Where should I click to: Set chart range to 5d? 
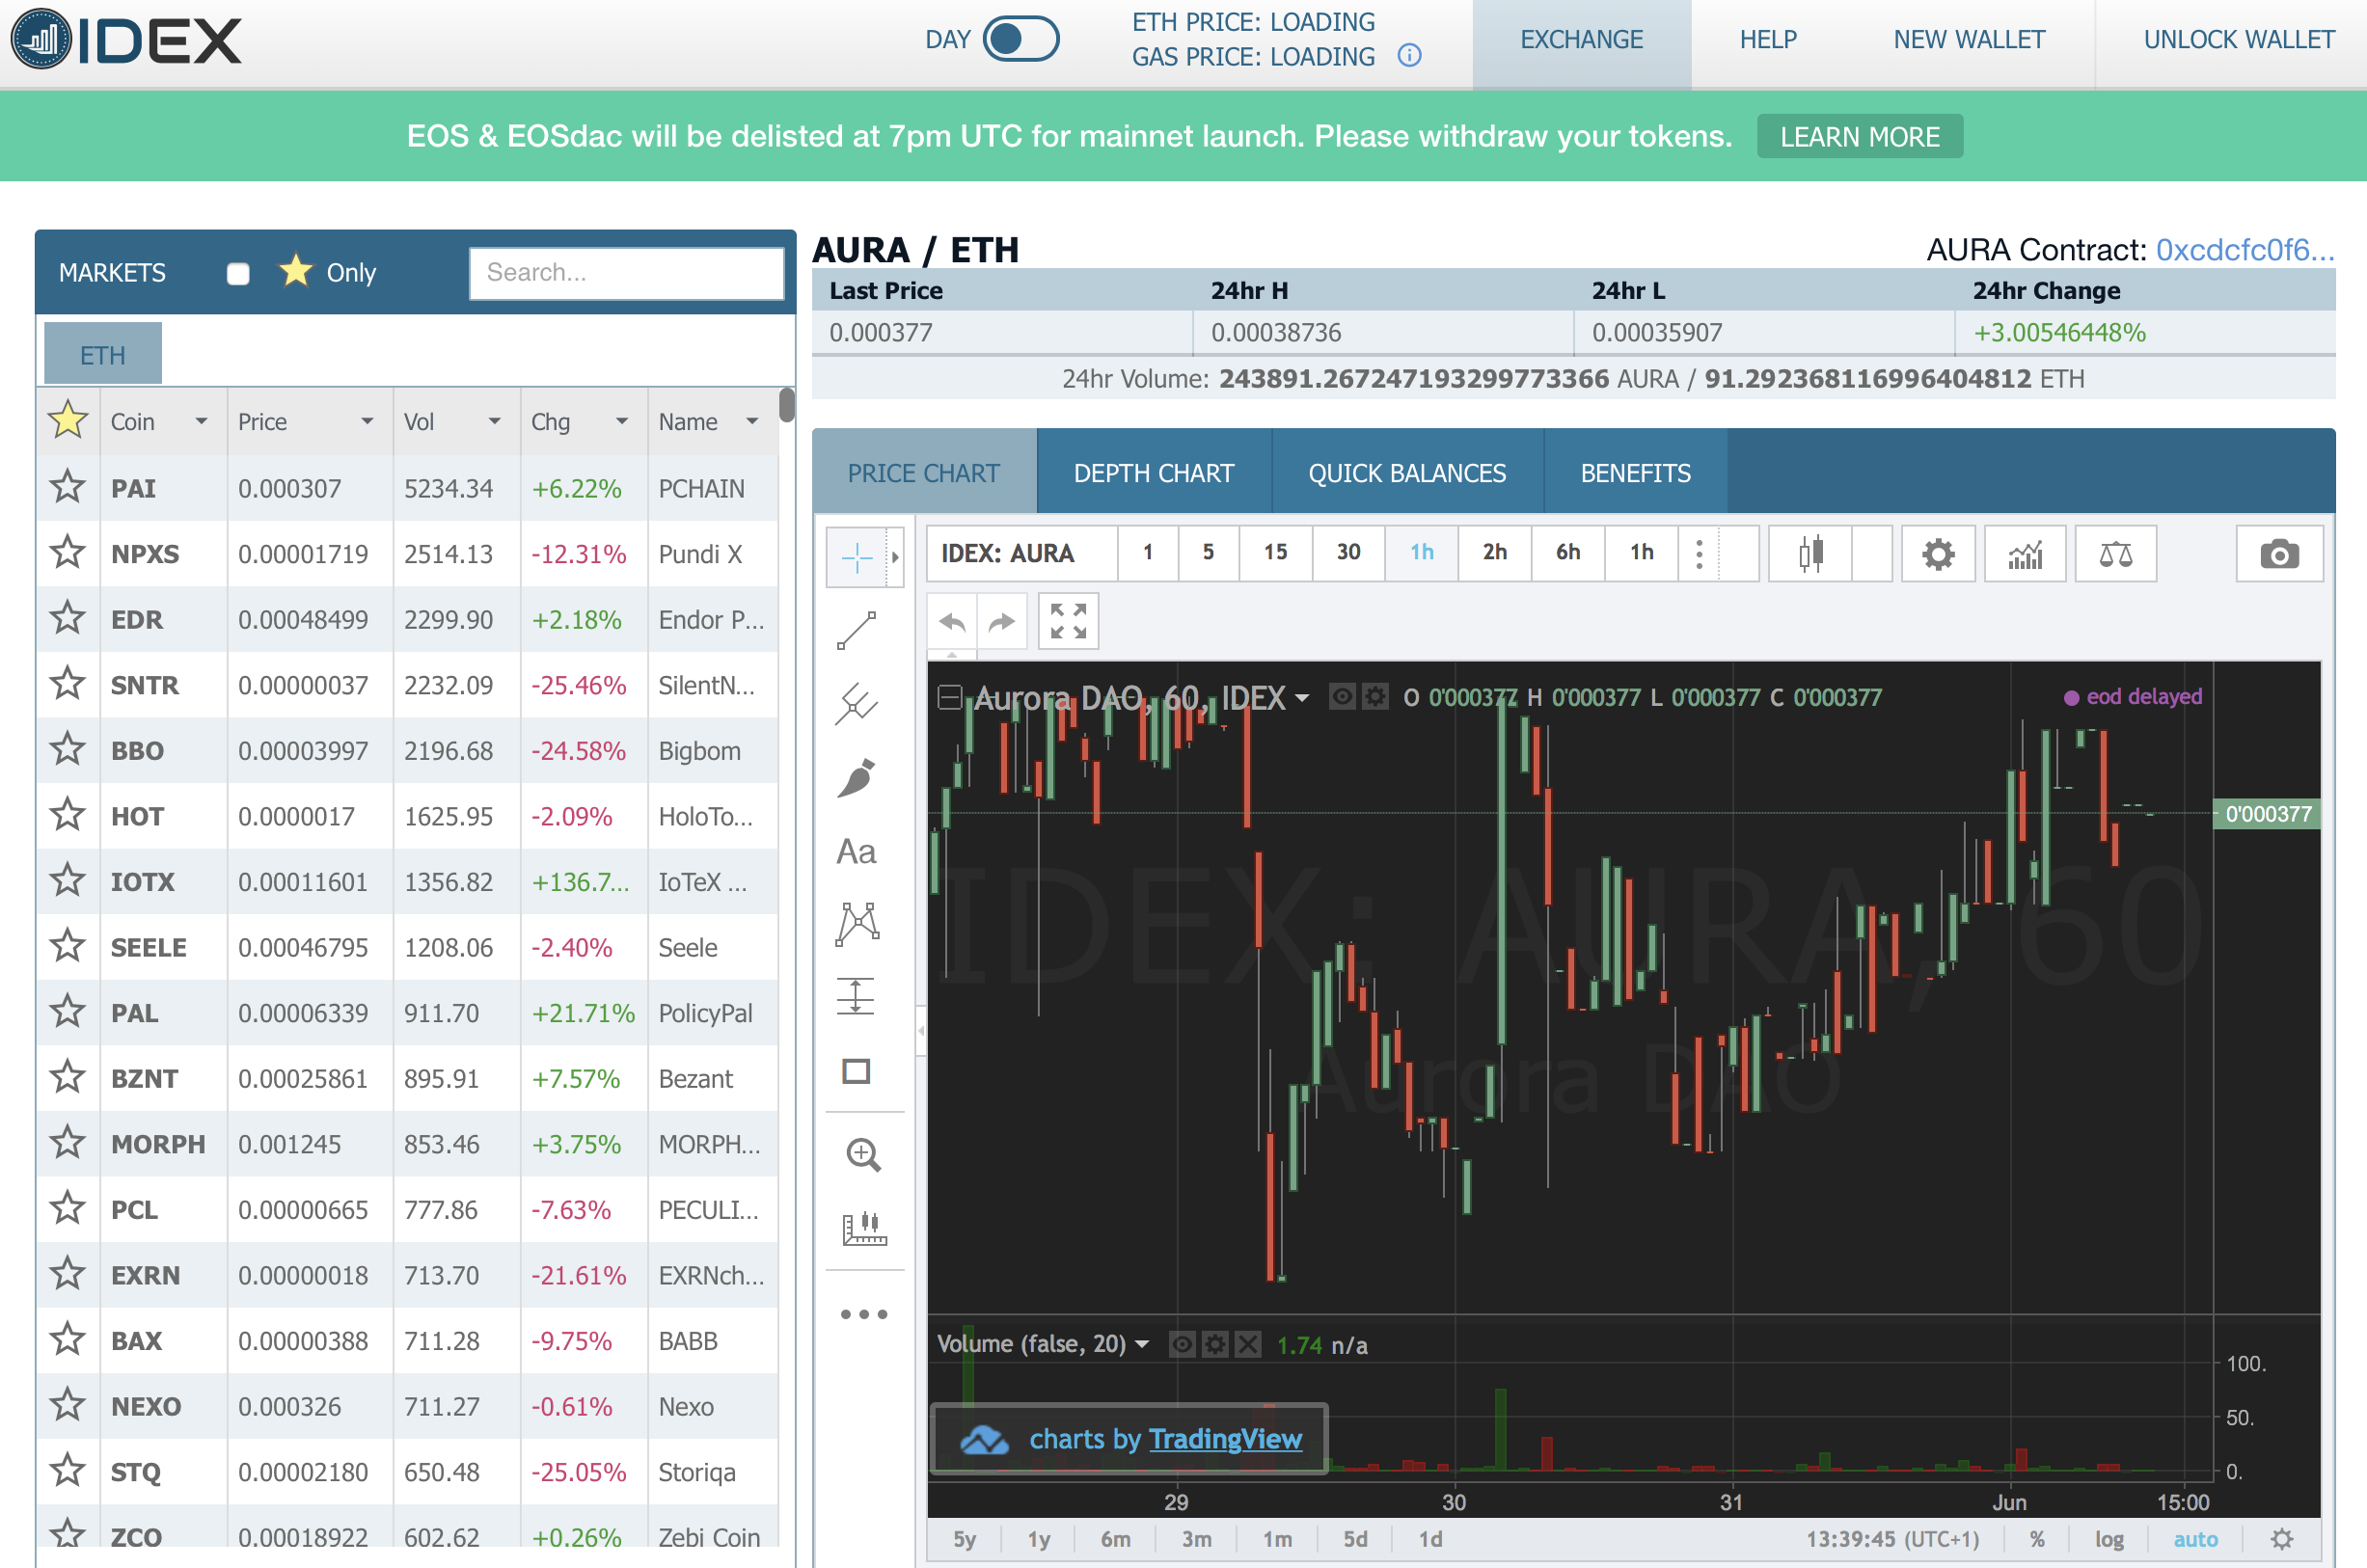1355,1539
